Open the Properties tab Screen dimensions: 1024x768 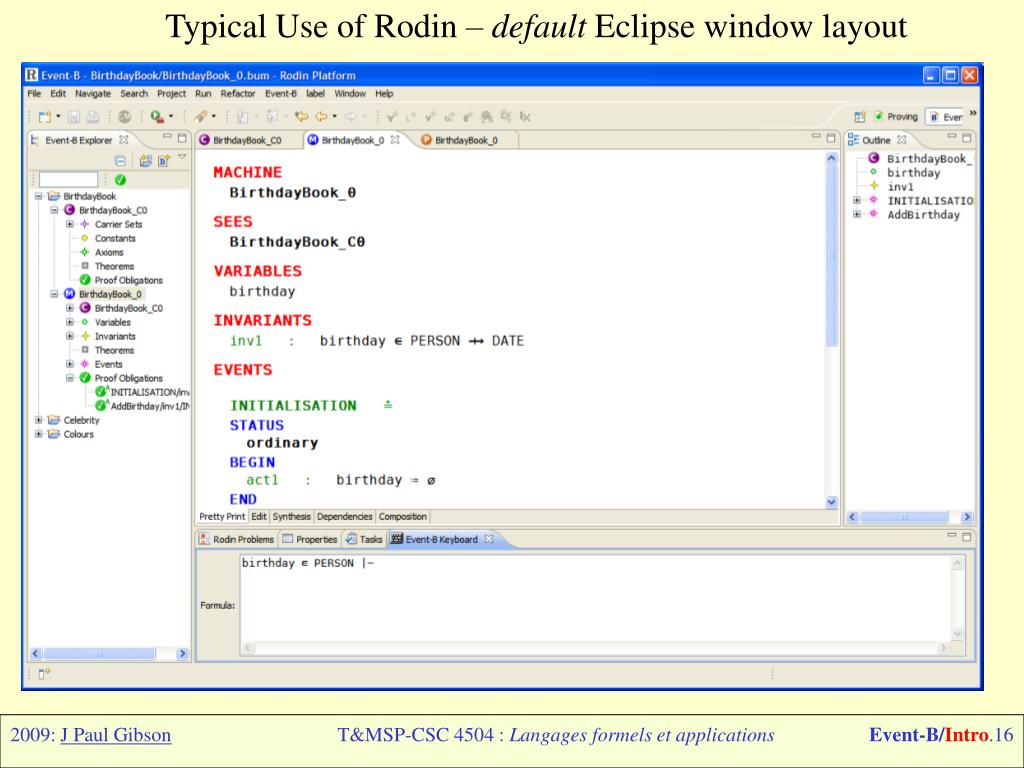pos(310,539)
